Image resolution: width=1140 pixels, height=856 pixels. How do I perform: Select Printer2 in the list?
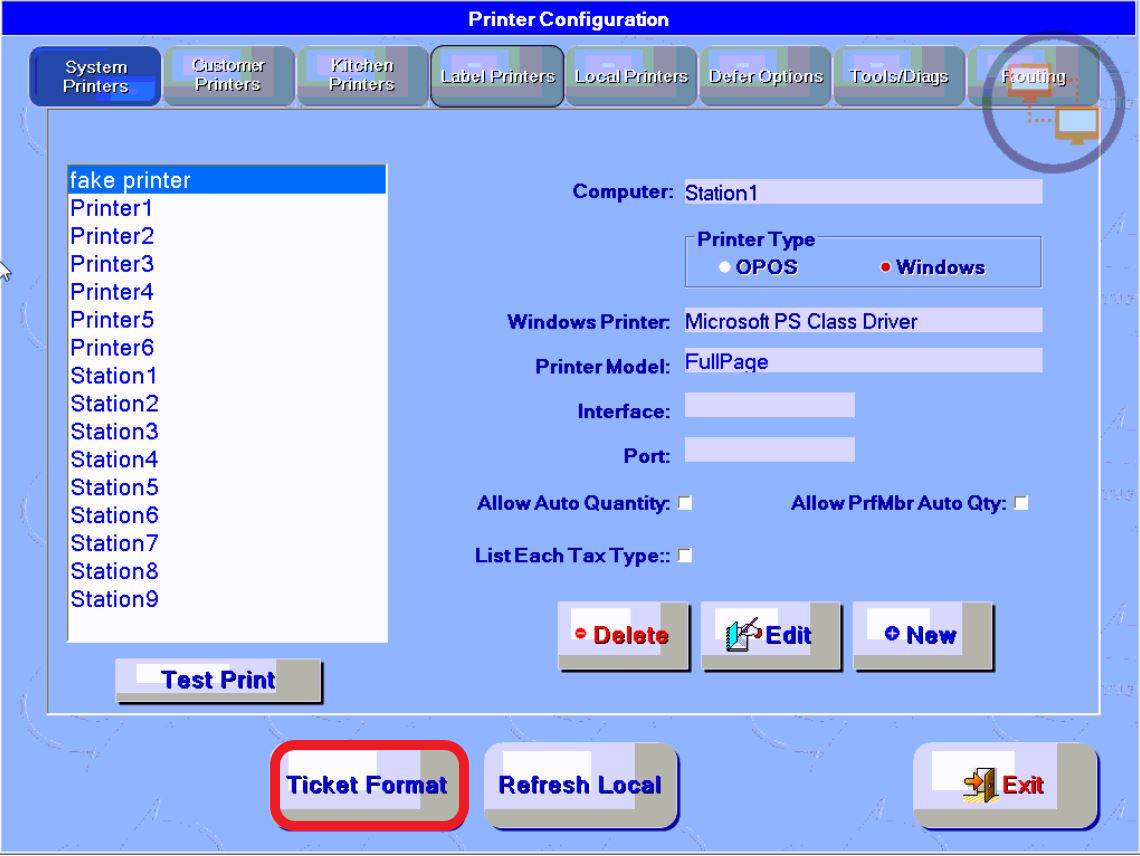[x=227, y=236]
